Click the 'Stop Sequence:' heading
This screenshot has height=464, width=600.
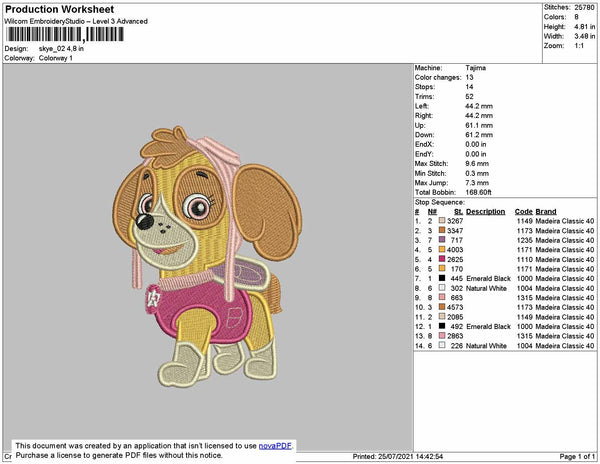[440, 202]
